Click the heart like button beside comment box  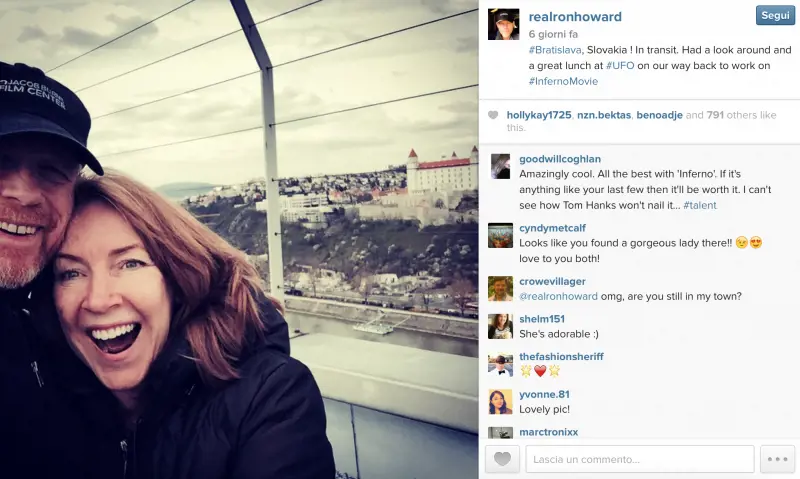[x=502, y=459]
